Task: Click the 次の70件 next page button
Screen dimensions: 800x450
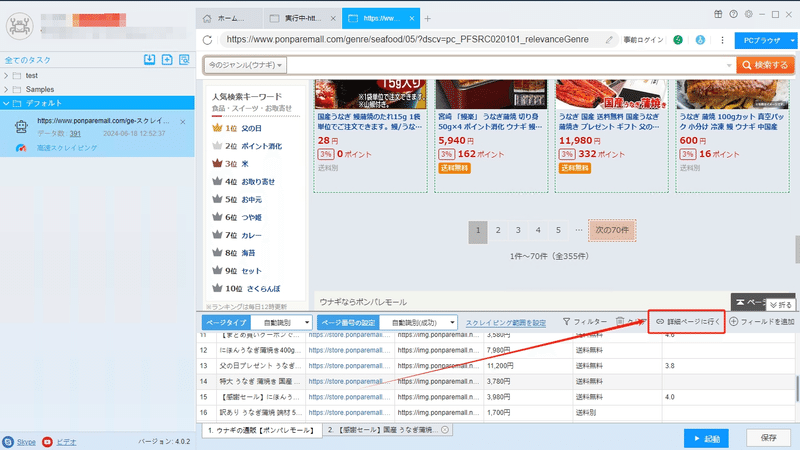Action: 612,230
